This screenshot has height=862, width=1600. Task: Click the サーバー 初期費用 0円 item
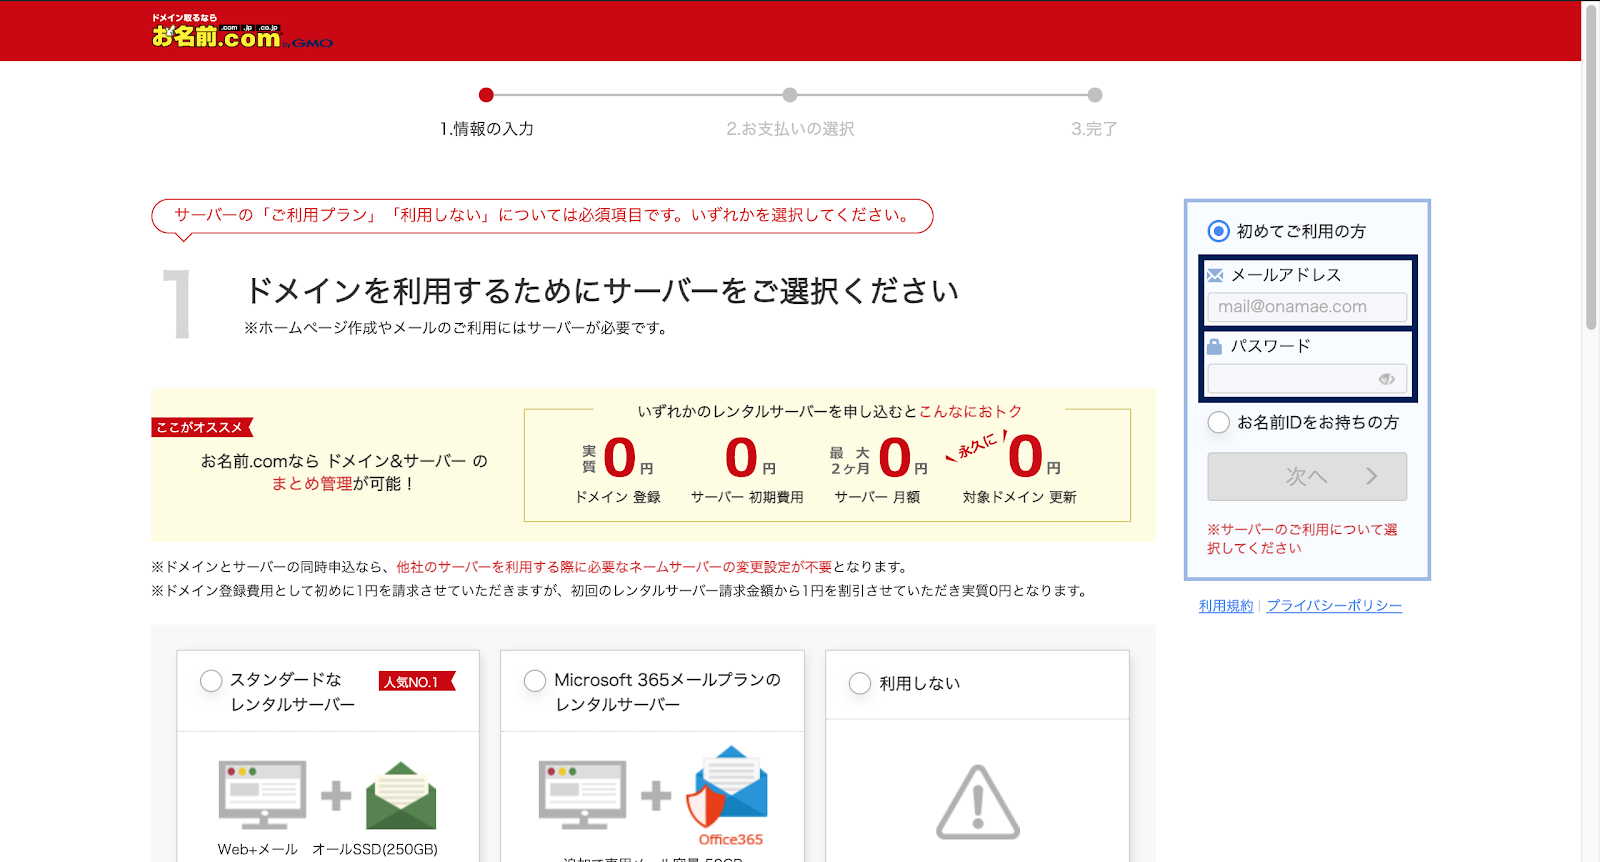coord(747,468)
